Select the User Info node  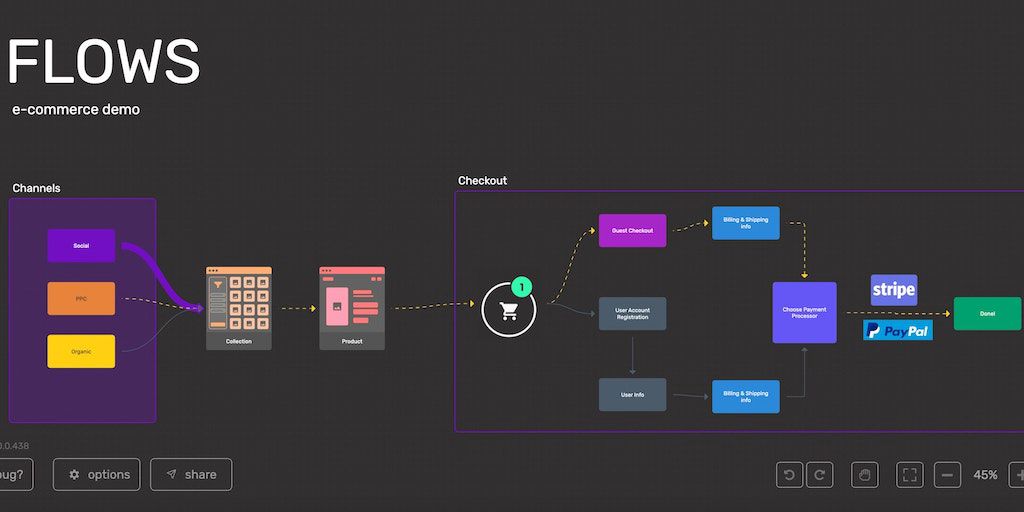click(633, 395)
